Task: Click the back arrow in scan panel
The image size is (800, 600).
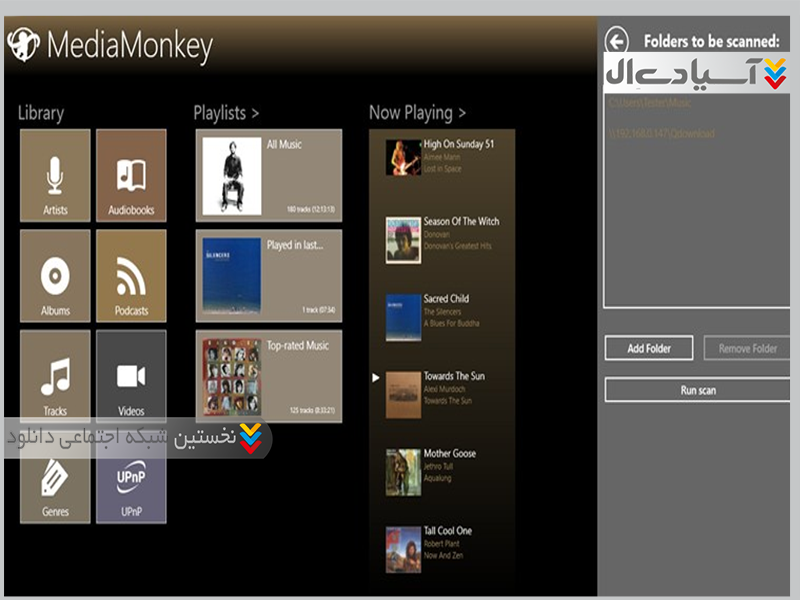Action: click(x=617, y=40)
